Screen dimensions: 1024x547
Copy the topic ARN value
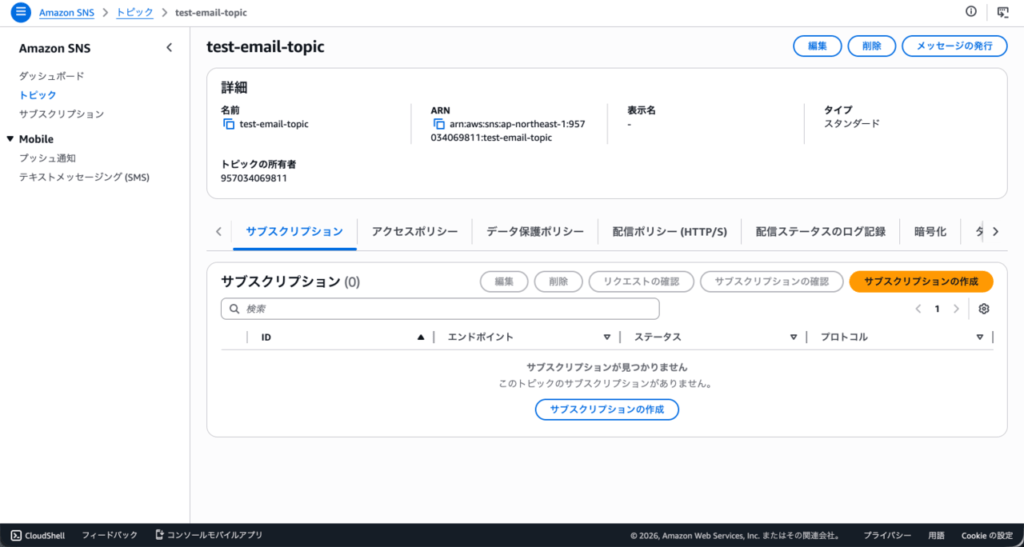tap(439, 124)
